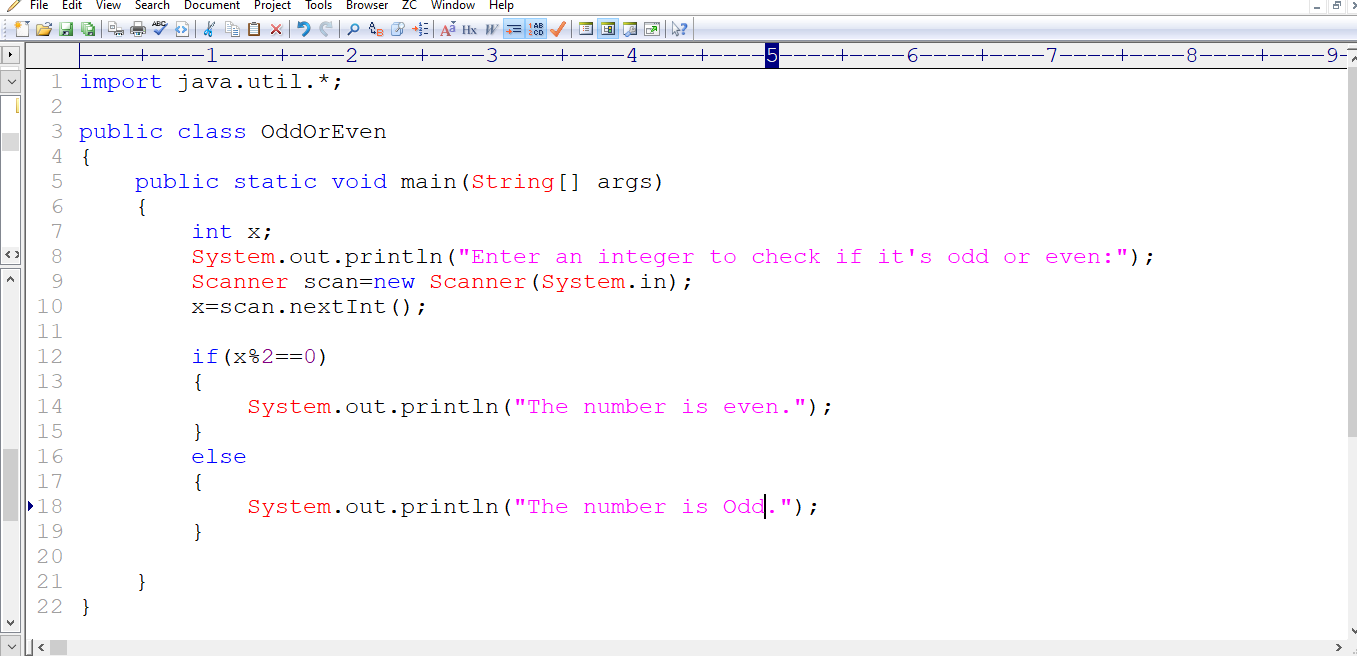Toggle Word Wrap with the W toolbar icon
The image size is (1357, 656).
(x=490, y=29)
